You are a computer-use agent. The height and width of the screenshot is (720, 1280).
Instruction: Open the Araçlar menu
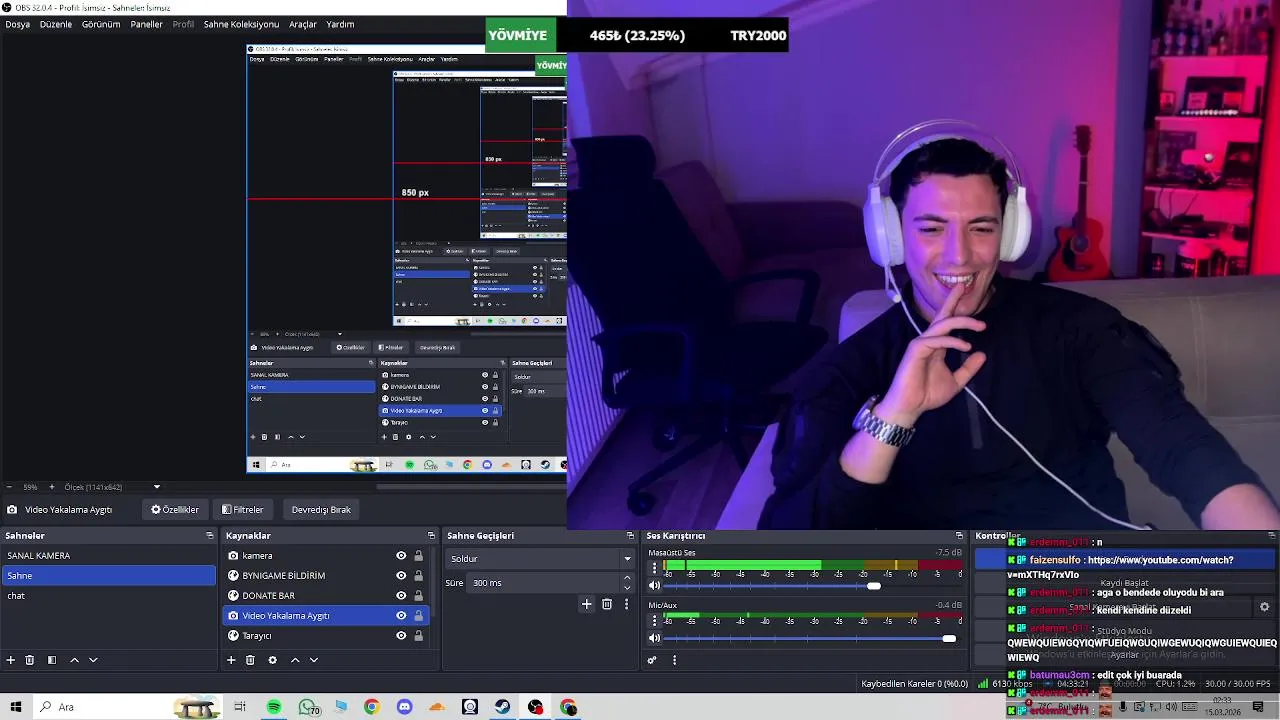coord(303,24)
